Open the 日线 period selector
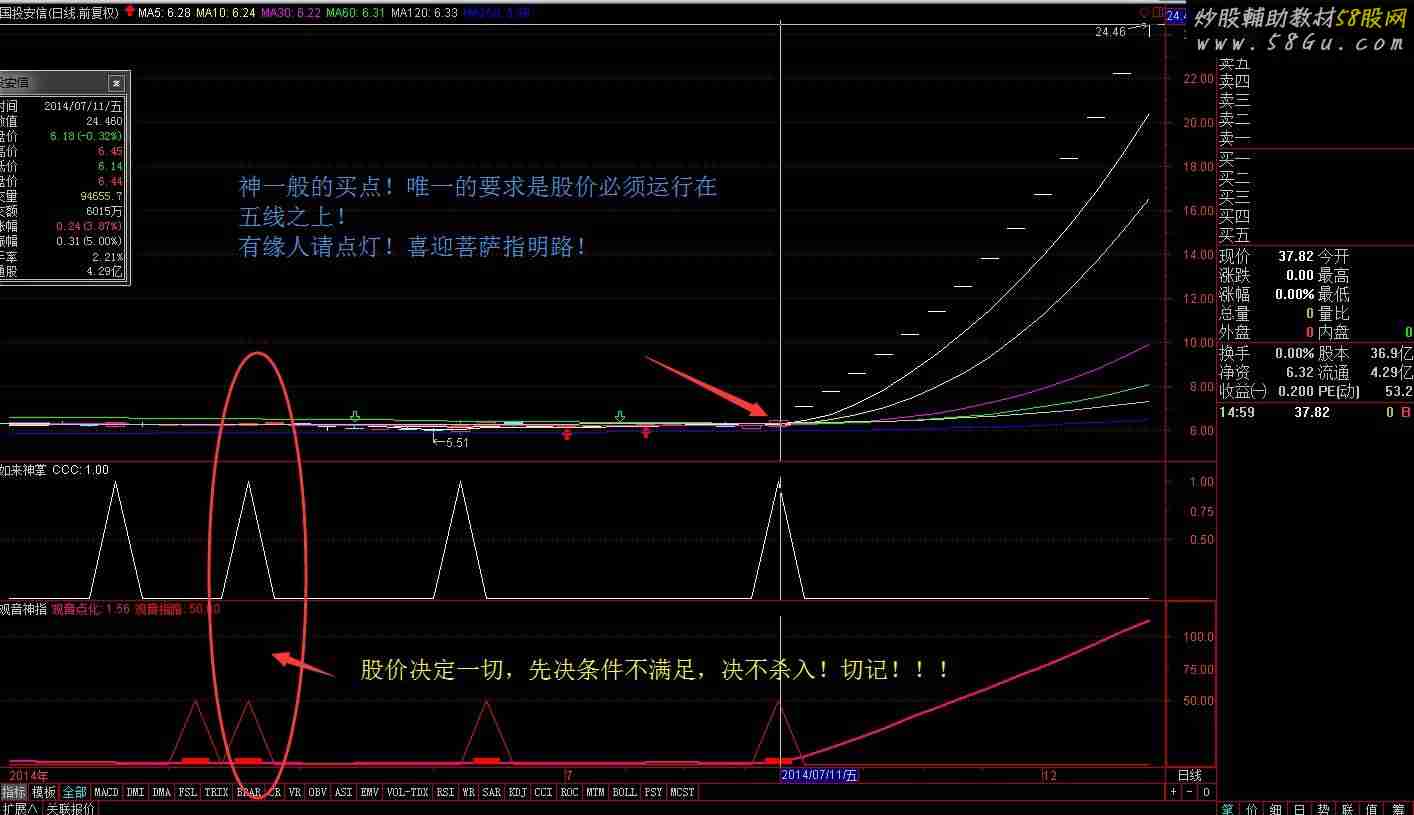The height and width of the screenshot is (815, 1414). click(x=1190, y=775)
